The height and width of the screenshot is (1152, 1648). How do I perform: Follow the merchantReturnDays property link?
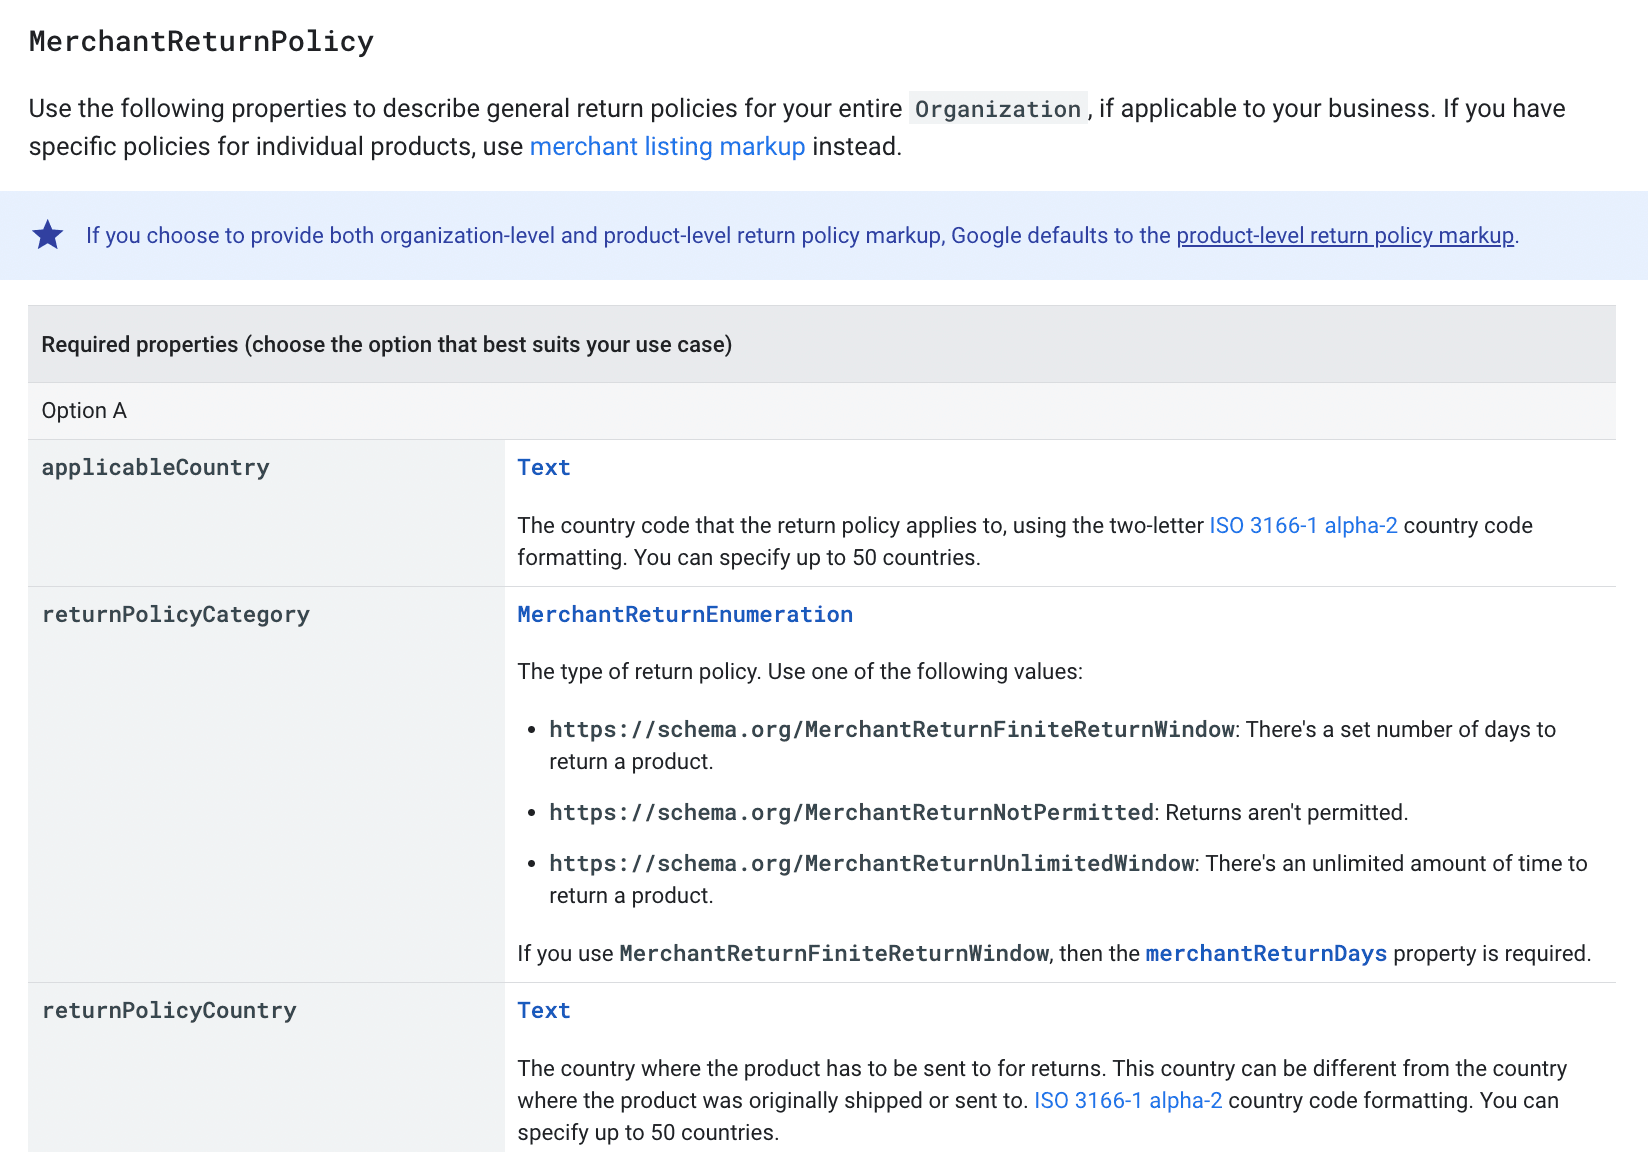pos(1266,953)
